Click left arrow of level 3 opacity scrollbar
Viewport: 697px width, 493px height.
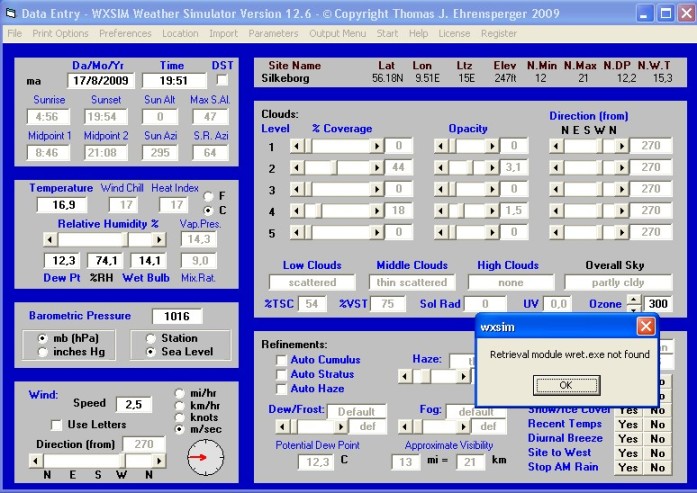coord(441,189)
